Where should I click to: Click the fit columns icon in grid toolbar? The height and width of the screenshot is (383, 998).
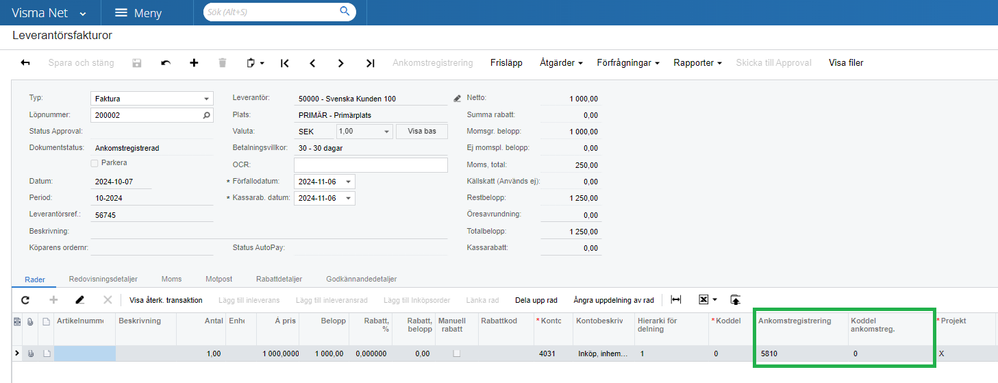pos(676,299)
